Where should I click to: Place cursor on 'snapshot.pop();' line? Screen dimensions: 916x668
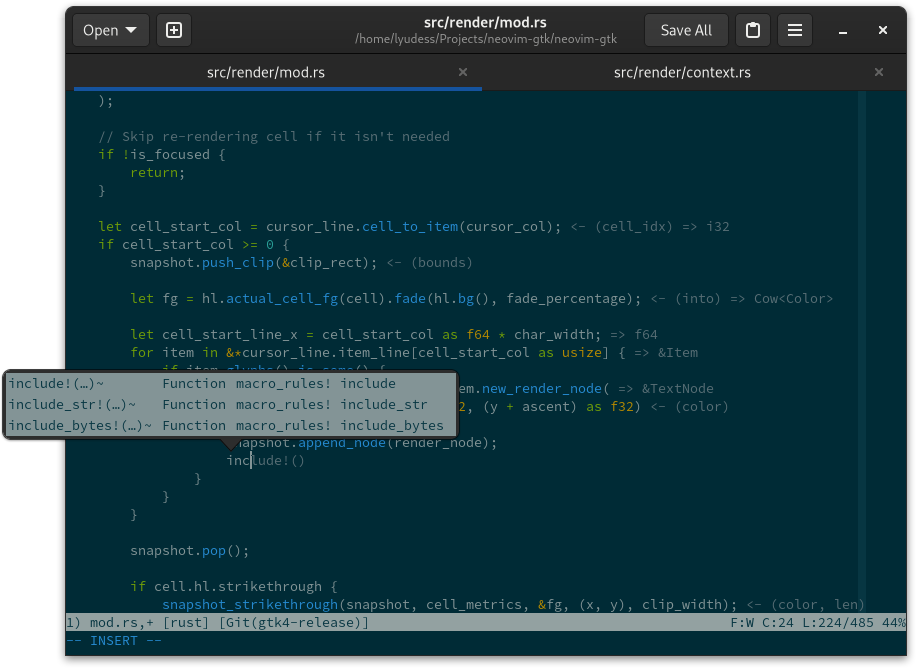(189, 551)
